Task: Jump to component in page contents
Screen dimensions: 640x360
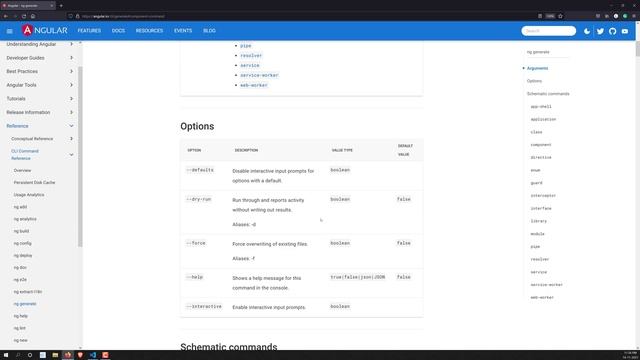Action: tap(541, 144)
